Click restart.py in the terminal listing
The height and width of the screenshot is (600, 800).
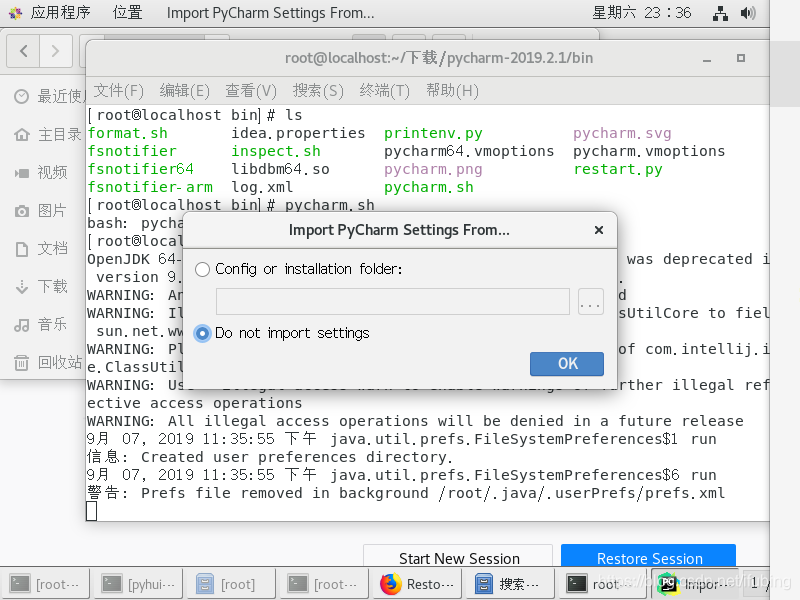tap(618, 169)
